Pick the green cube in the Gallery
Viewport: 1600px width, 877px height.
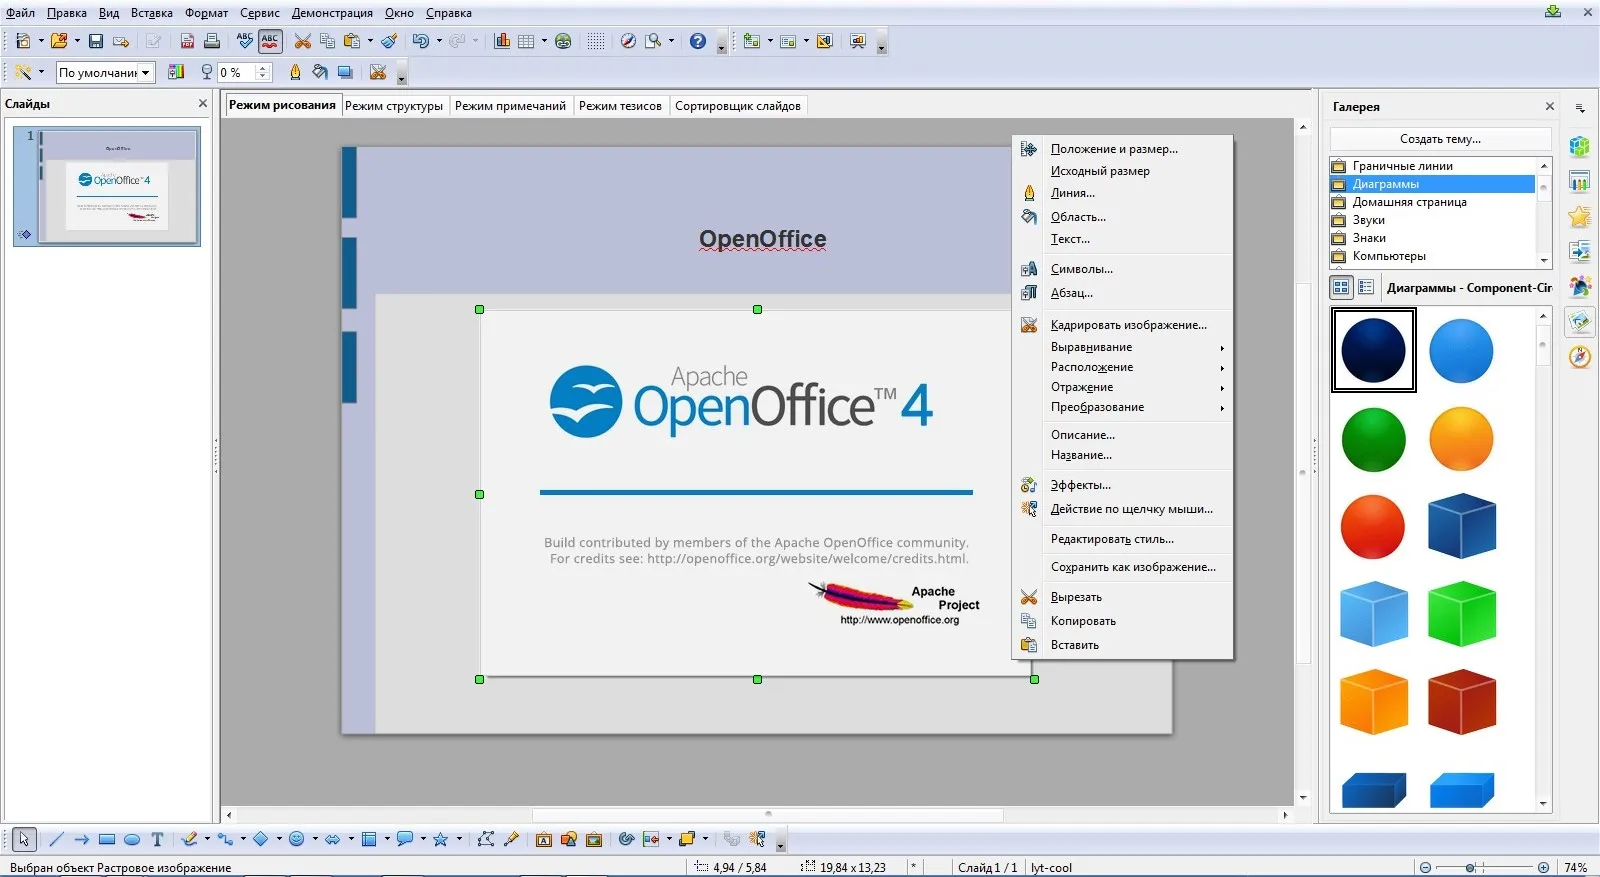(x=1461, y=613)
